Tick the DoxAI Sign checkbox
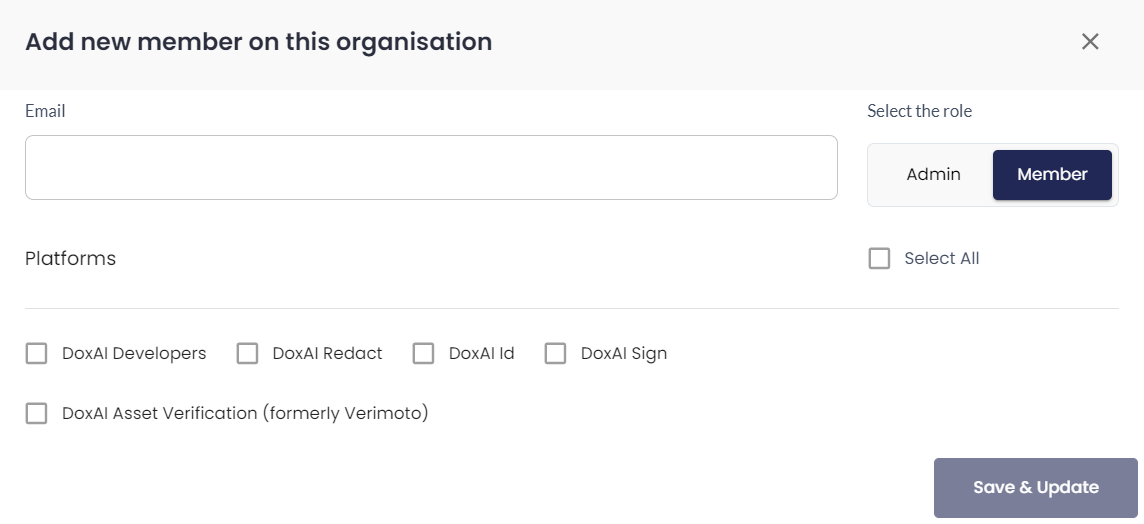Viewport: 1144px width, 524px height. pyautogui.click(x=556, y=353)
